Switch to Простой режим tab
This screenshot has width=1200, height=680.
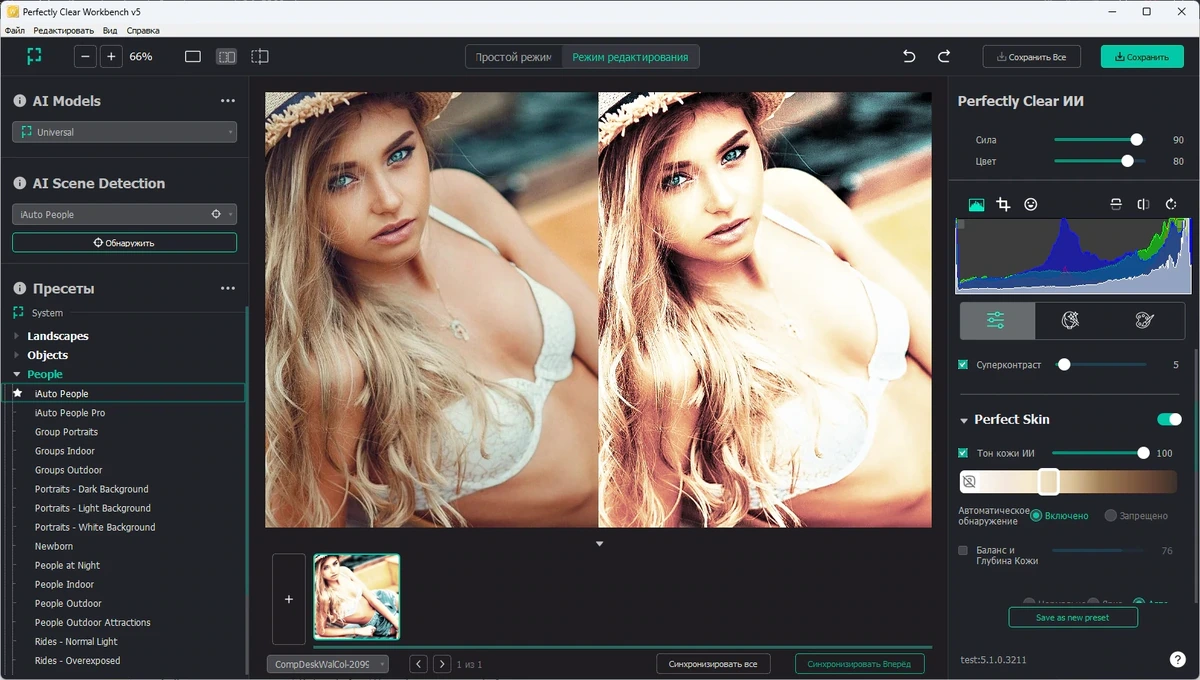pyautogui.click(x=513, y=57)
